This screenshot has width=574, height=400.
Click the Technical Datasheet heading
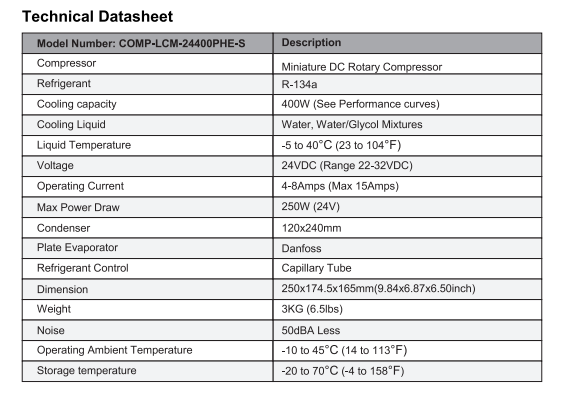97,16
